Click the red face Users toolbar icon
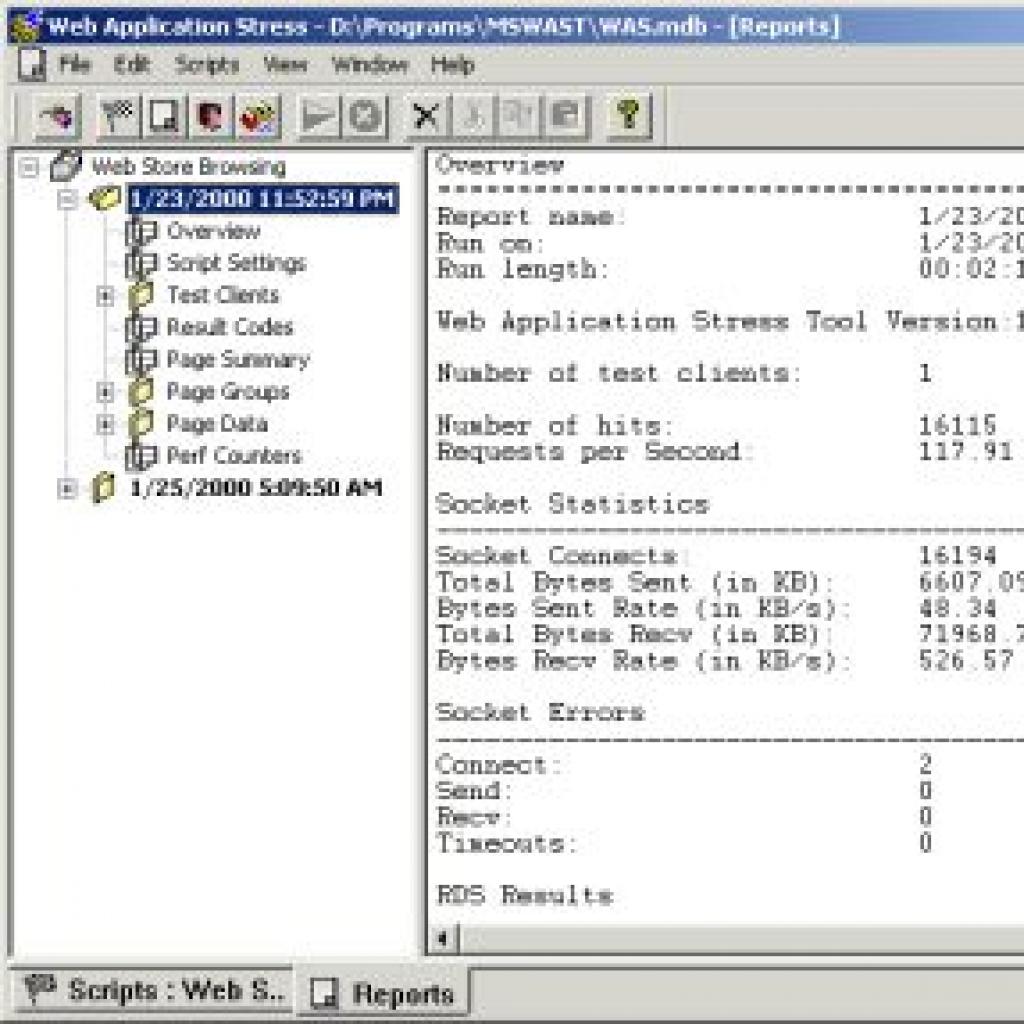The height and width of the screenshot is (1024, 1024). point(210,116)
